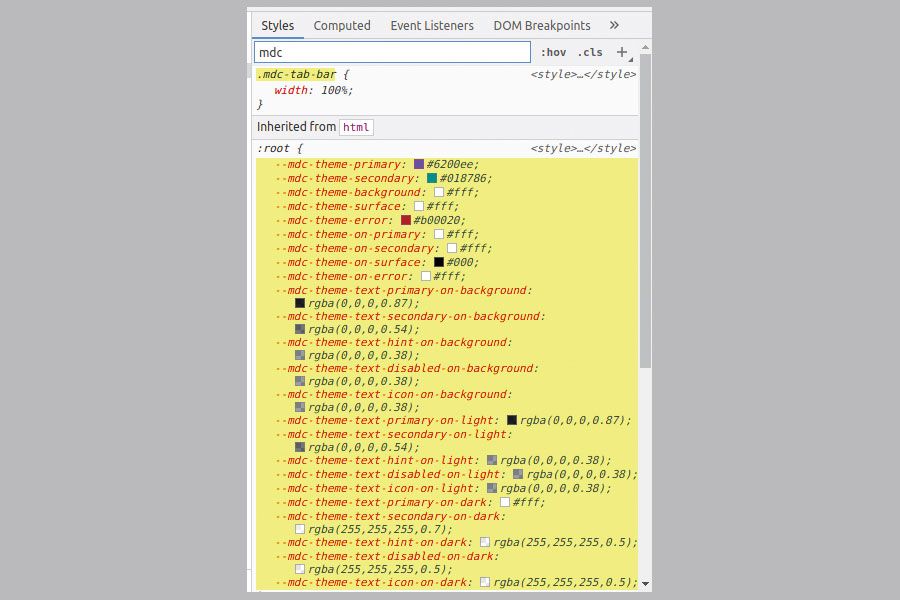Click the styles filter field containing mdc
900x600 pixels.
pyautogui.click(x=392, y=51)
